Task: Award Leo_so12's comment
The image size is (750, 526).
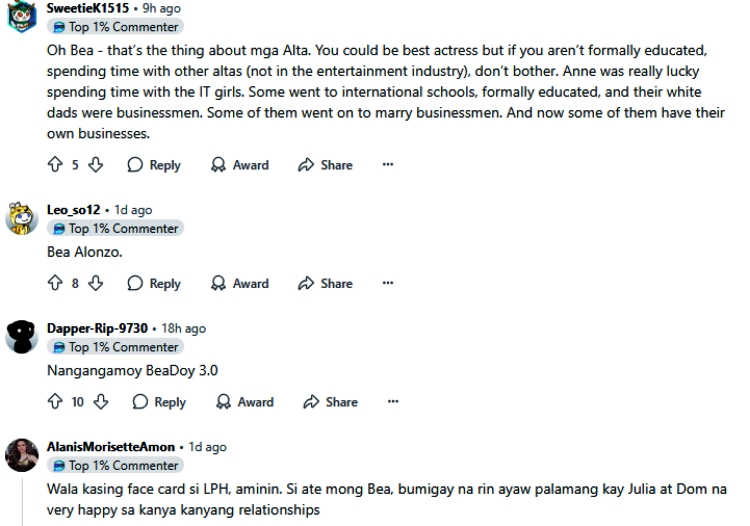Action: click(240, 283)
